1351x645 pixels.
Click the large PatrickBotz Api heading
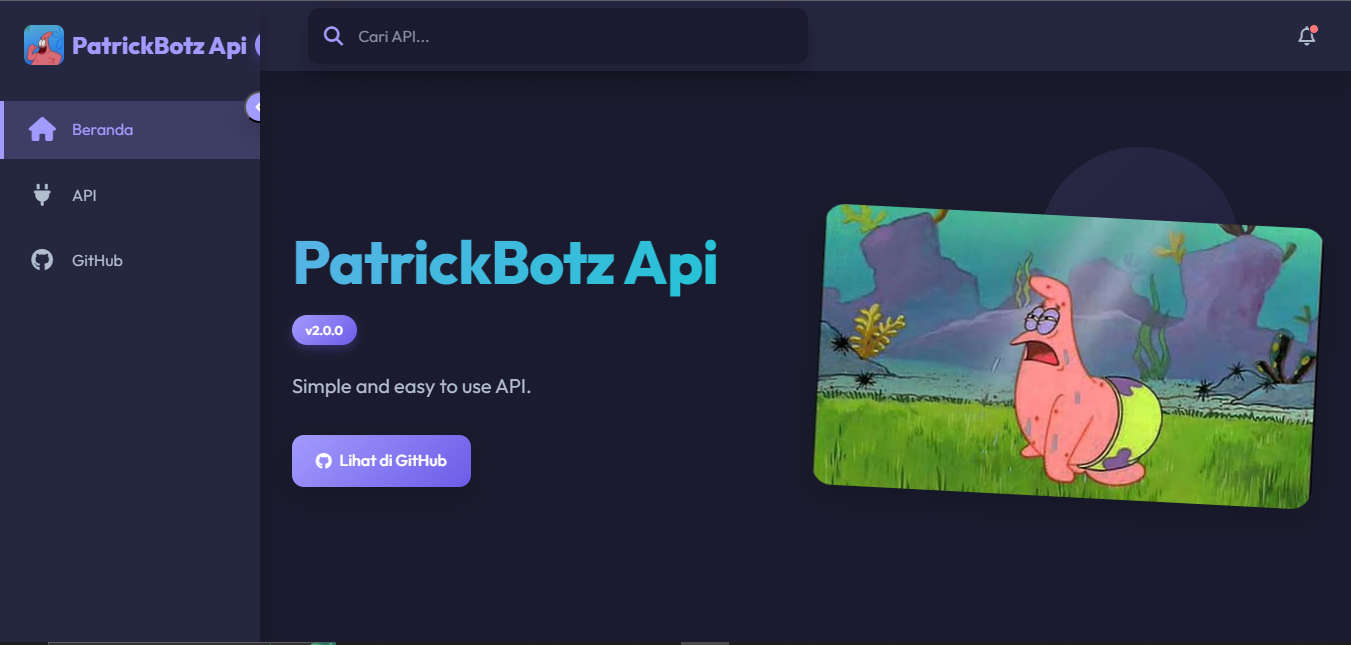[505, 264]
